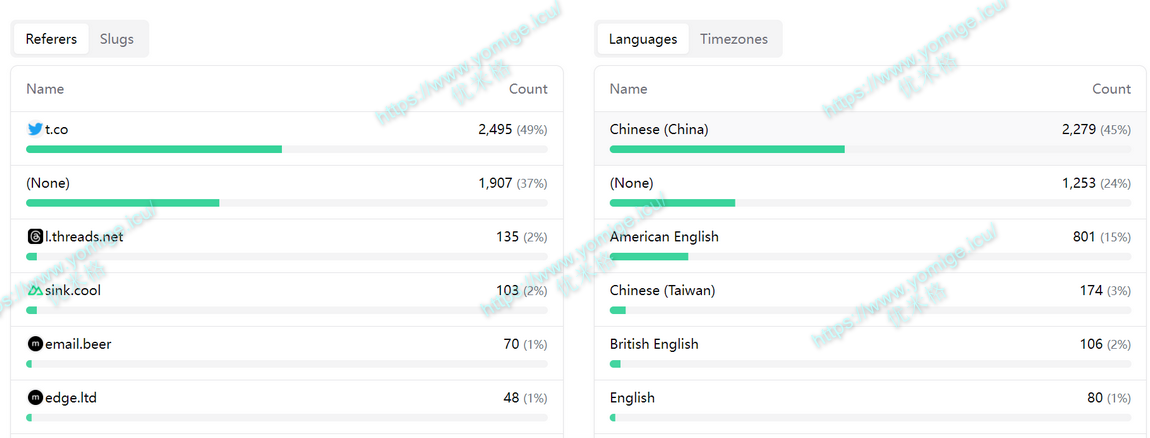Click the Chinese (China) progress bar
Screen dimensions: 1150x438
coord(727,149)
